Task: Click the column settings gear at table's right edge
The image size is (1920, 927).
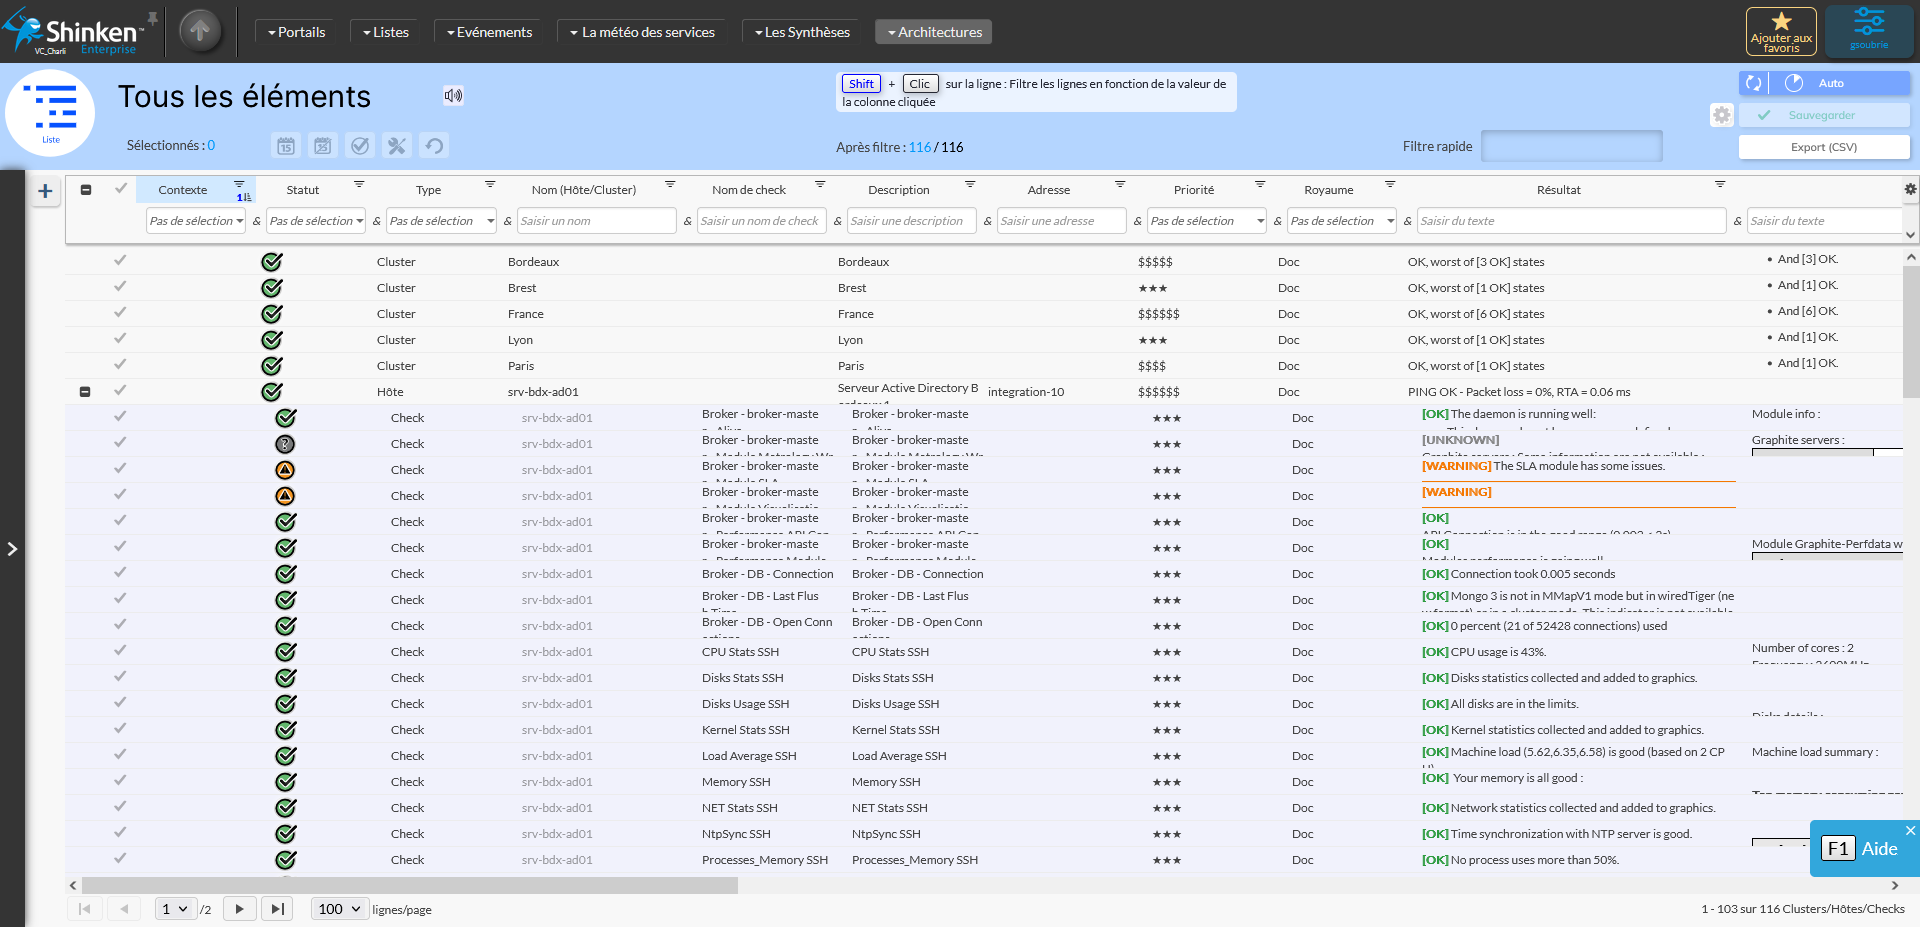Action: pyautogui.click(x=1909, y=189)
